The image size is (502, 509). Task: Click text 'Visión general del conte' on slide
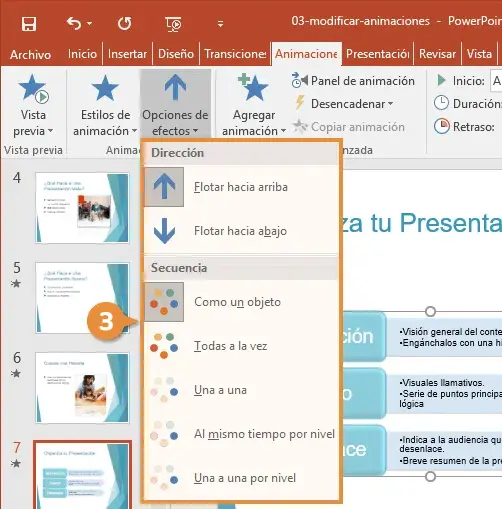[451, 332]
